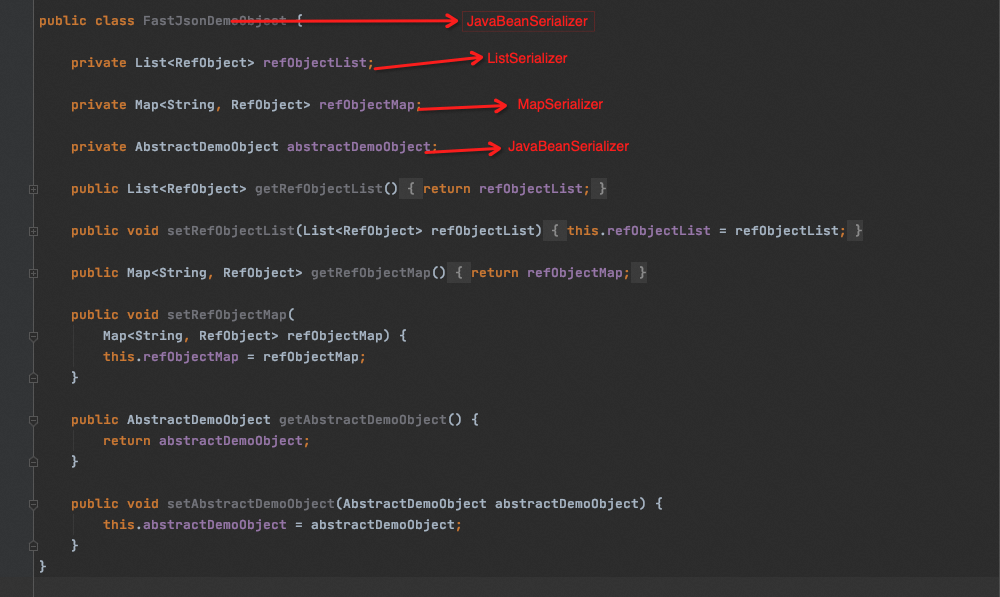
Task: Click 'List<RefObject>' type in private field declaration
Action: pyautogui.click(x=195, y=63)
